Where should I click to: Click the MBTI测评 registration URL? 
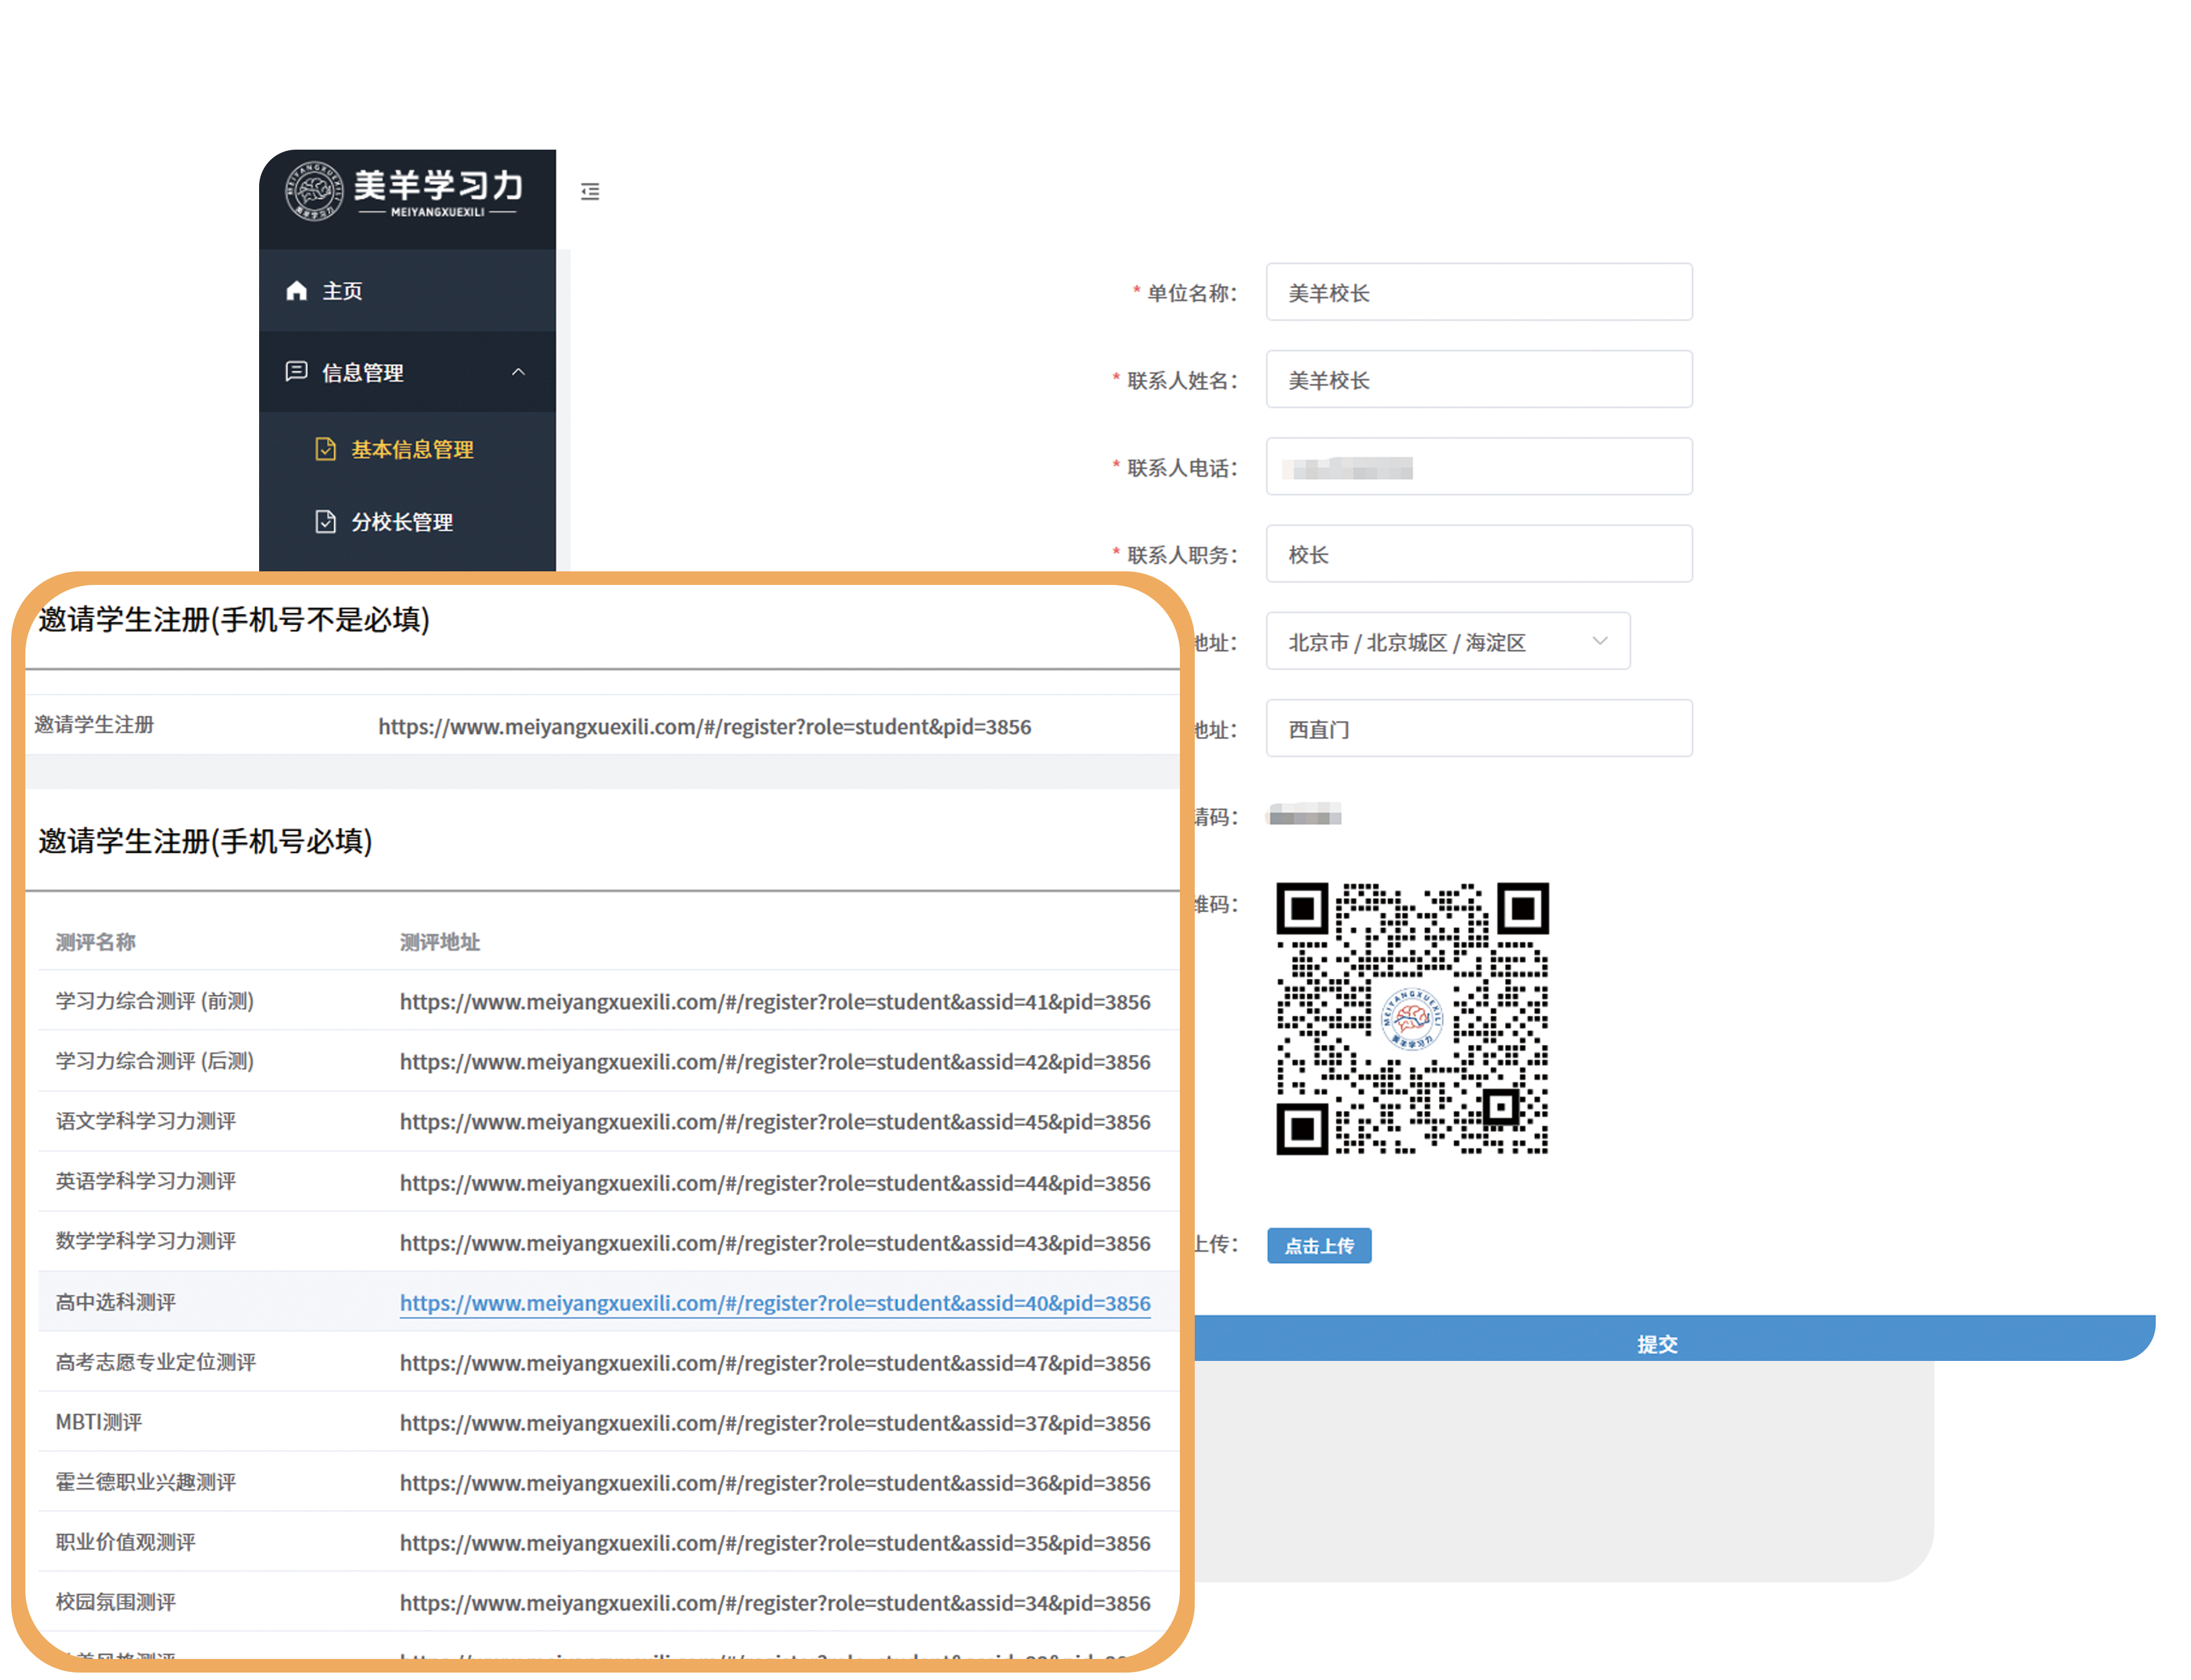pos(774,1423)
